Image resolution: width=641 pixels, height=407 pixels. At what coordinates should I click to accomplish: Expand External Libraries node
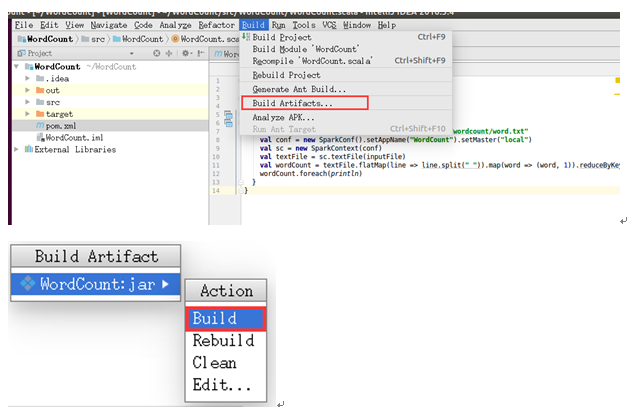(16, 150)
